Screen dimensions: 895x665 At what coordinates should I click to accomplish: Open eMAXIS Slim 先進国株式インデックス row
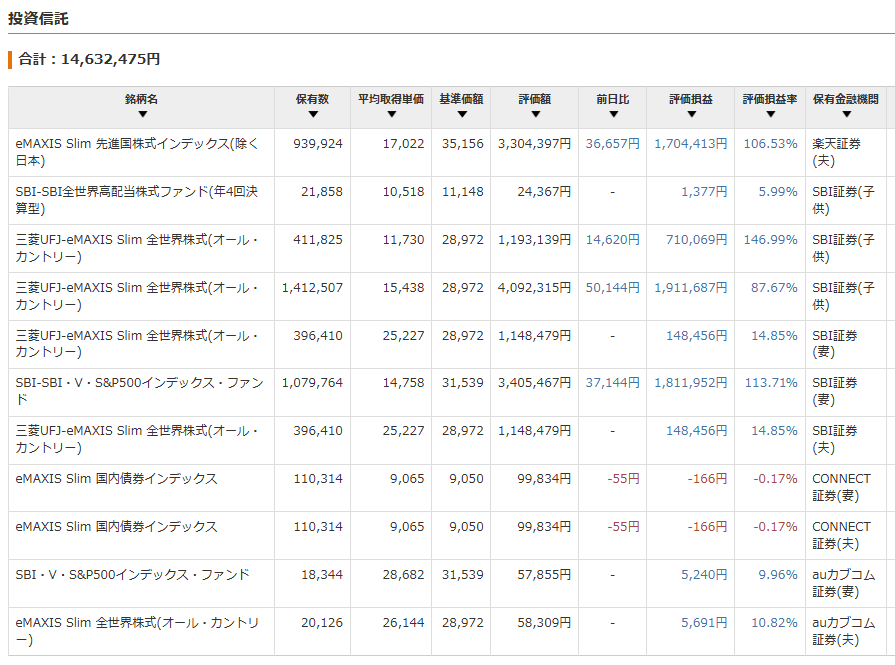point(447,152)
